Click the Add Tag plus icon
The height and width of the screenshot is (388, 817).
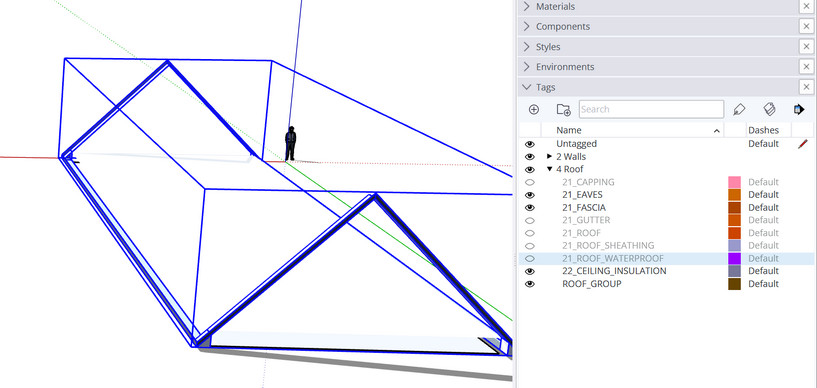[x=534, y=109]
